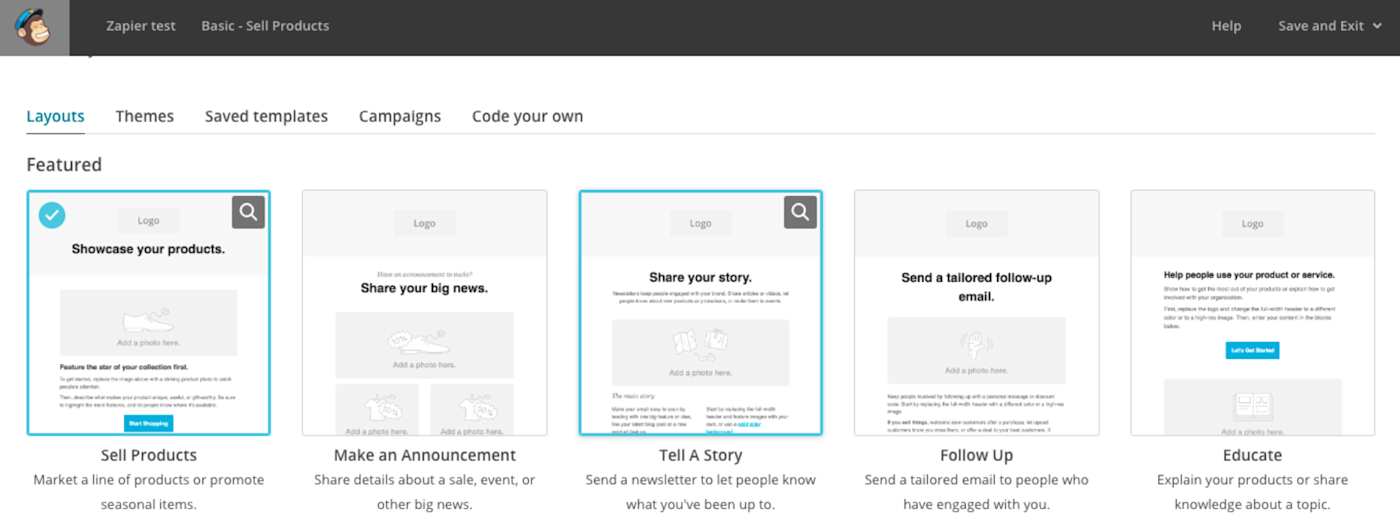Toggle the checkmark on Sell Products layout

[53, 215]
